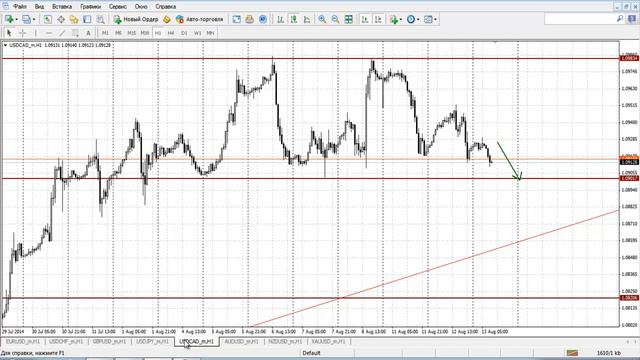Click the blue round toolbar icon
This screenshot has width=640, height=360.
[263, 19]
